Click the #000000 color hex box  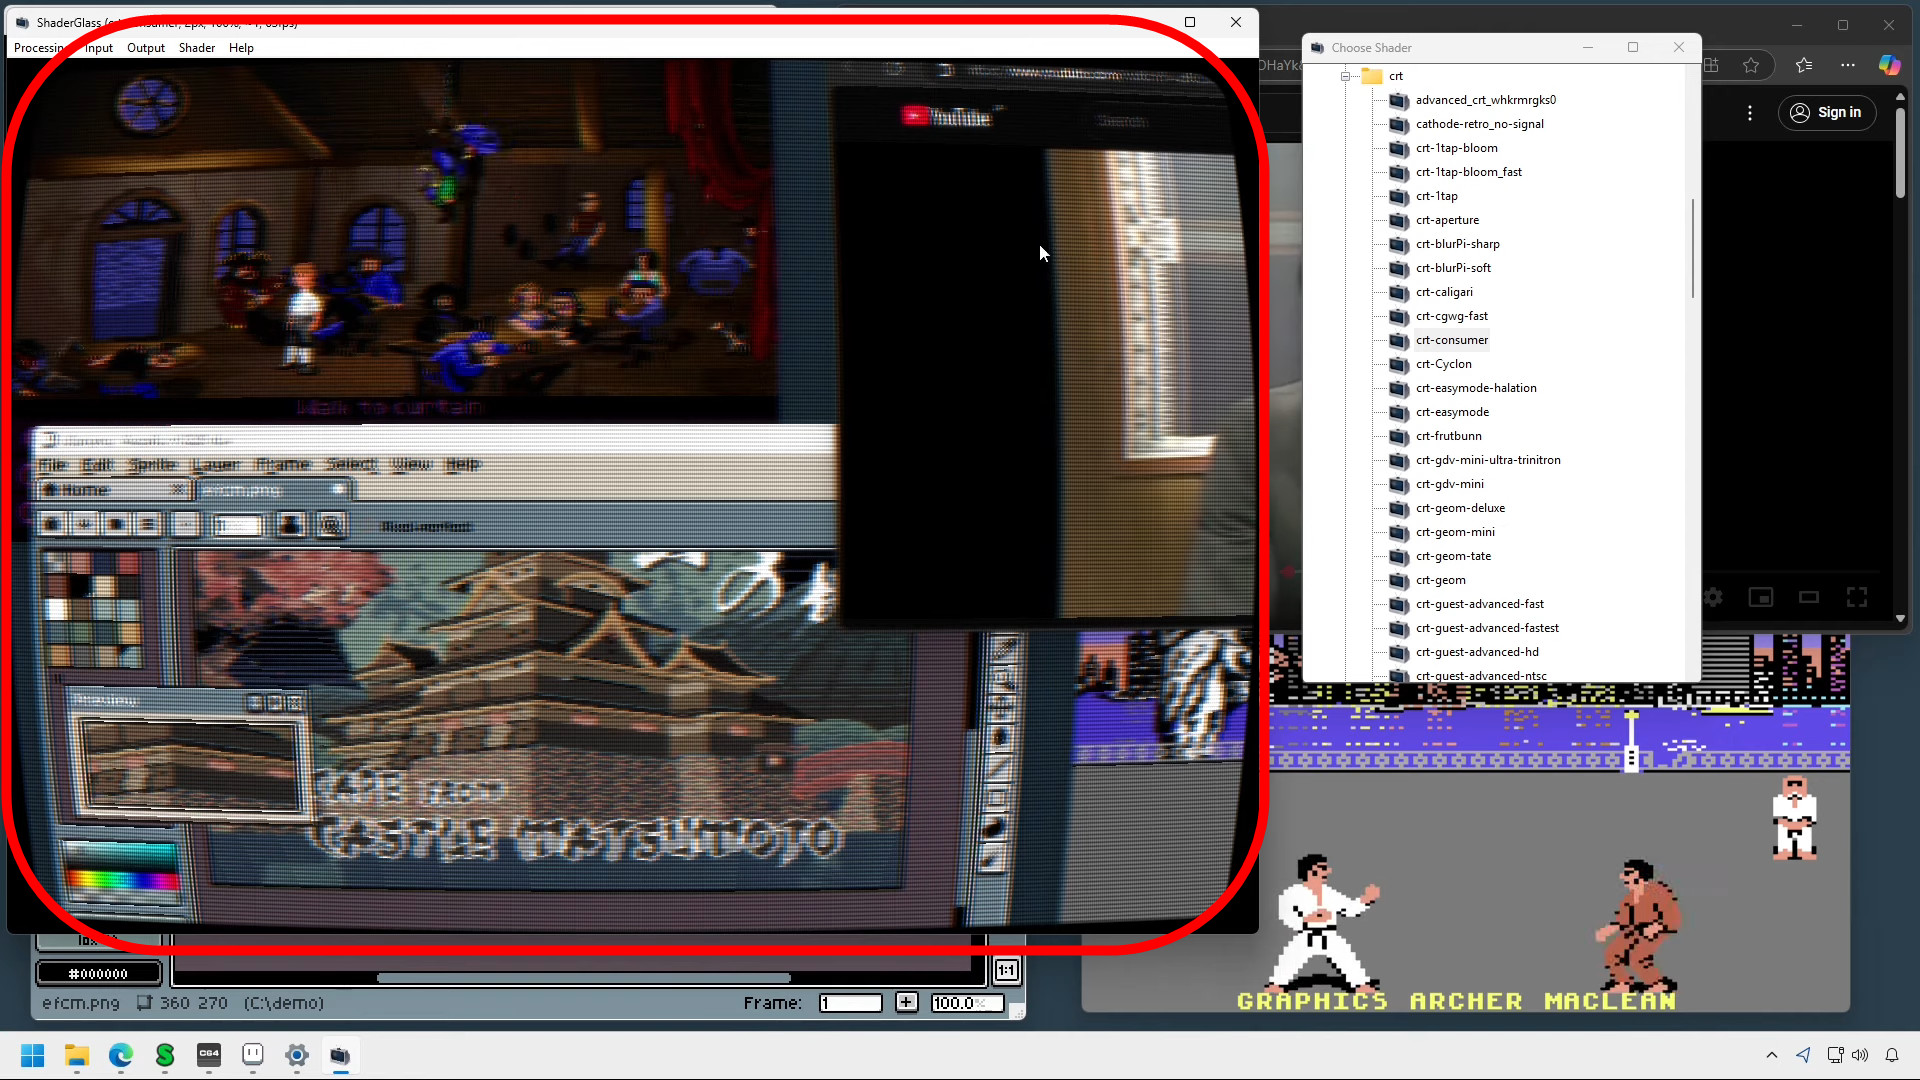pyautogui.click(x=98, y=973)
